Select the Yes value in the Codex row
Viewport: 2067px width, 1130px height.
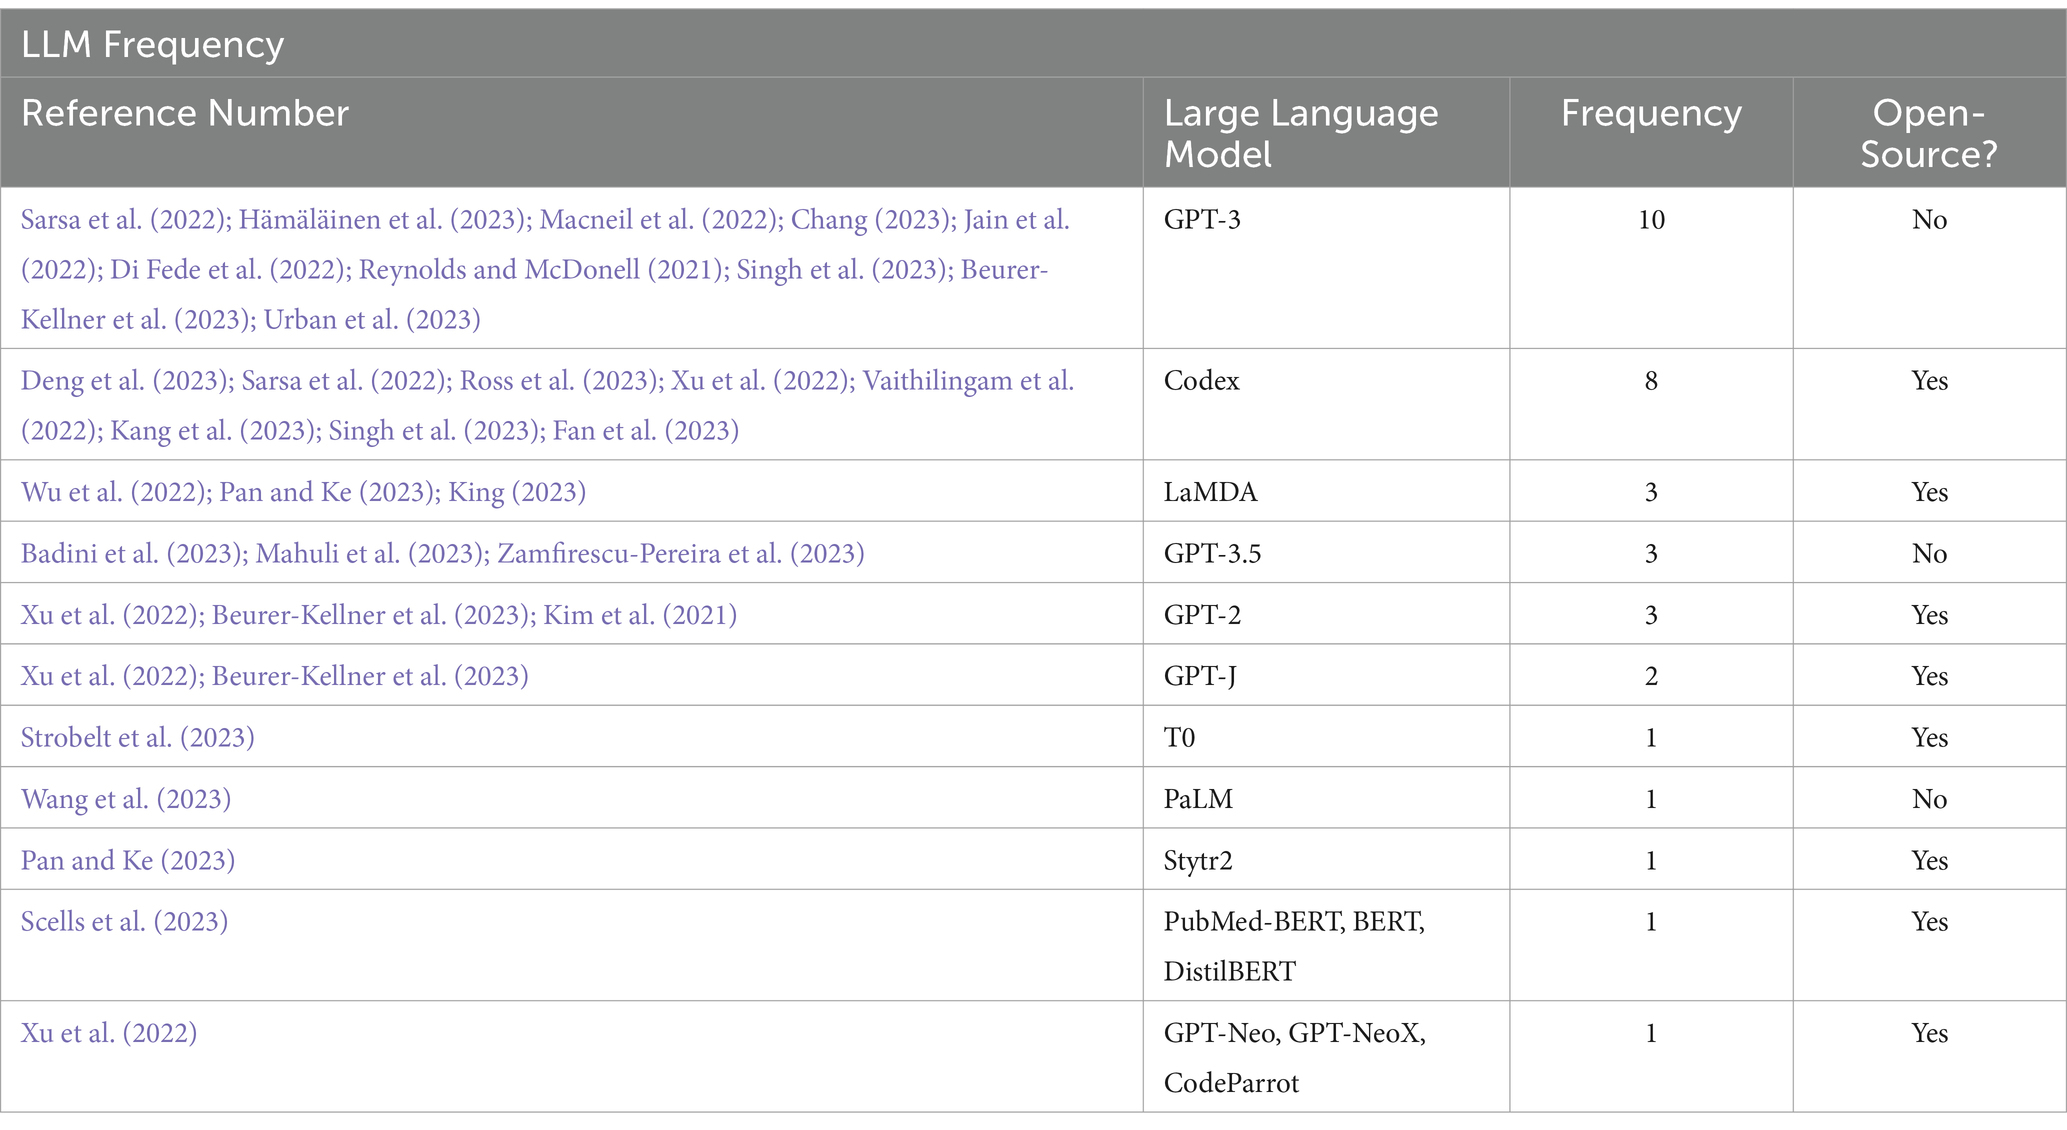click(1930, 381)
